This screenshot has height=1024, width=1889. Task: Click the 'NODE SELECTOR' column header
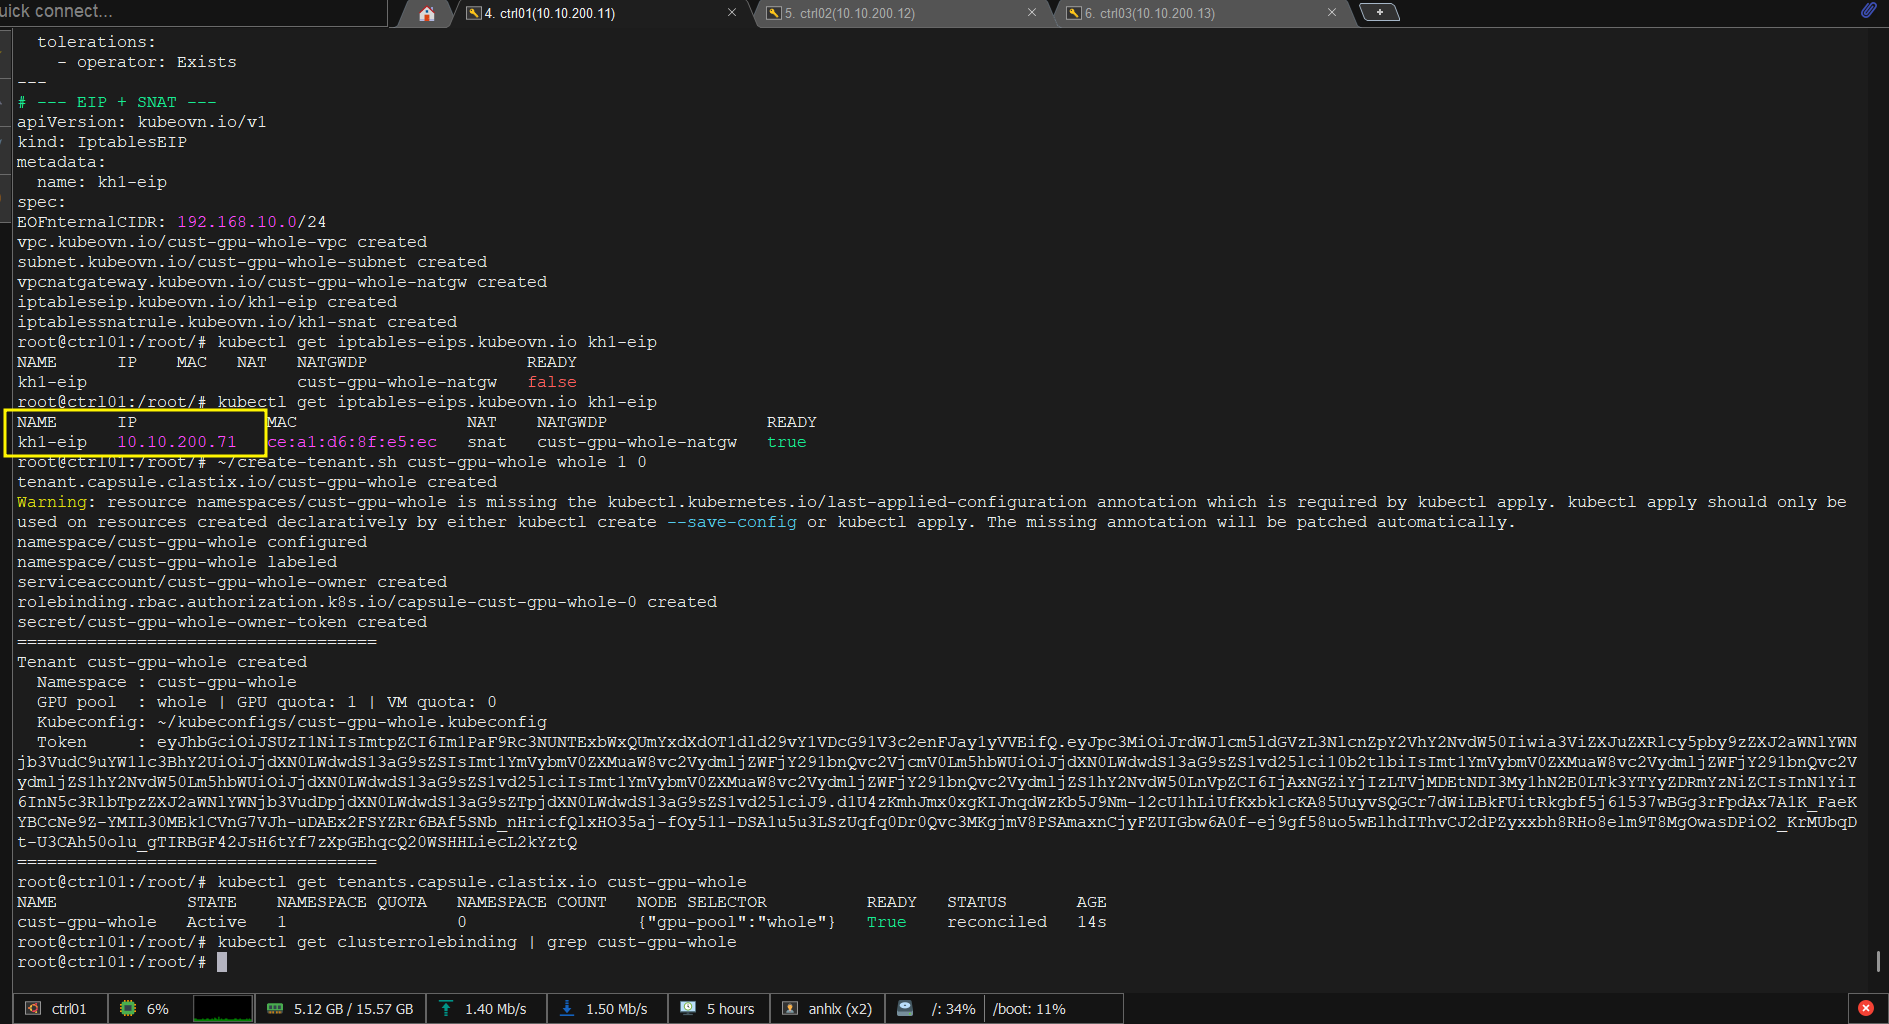[702, 902]
